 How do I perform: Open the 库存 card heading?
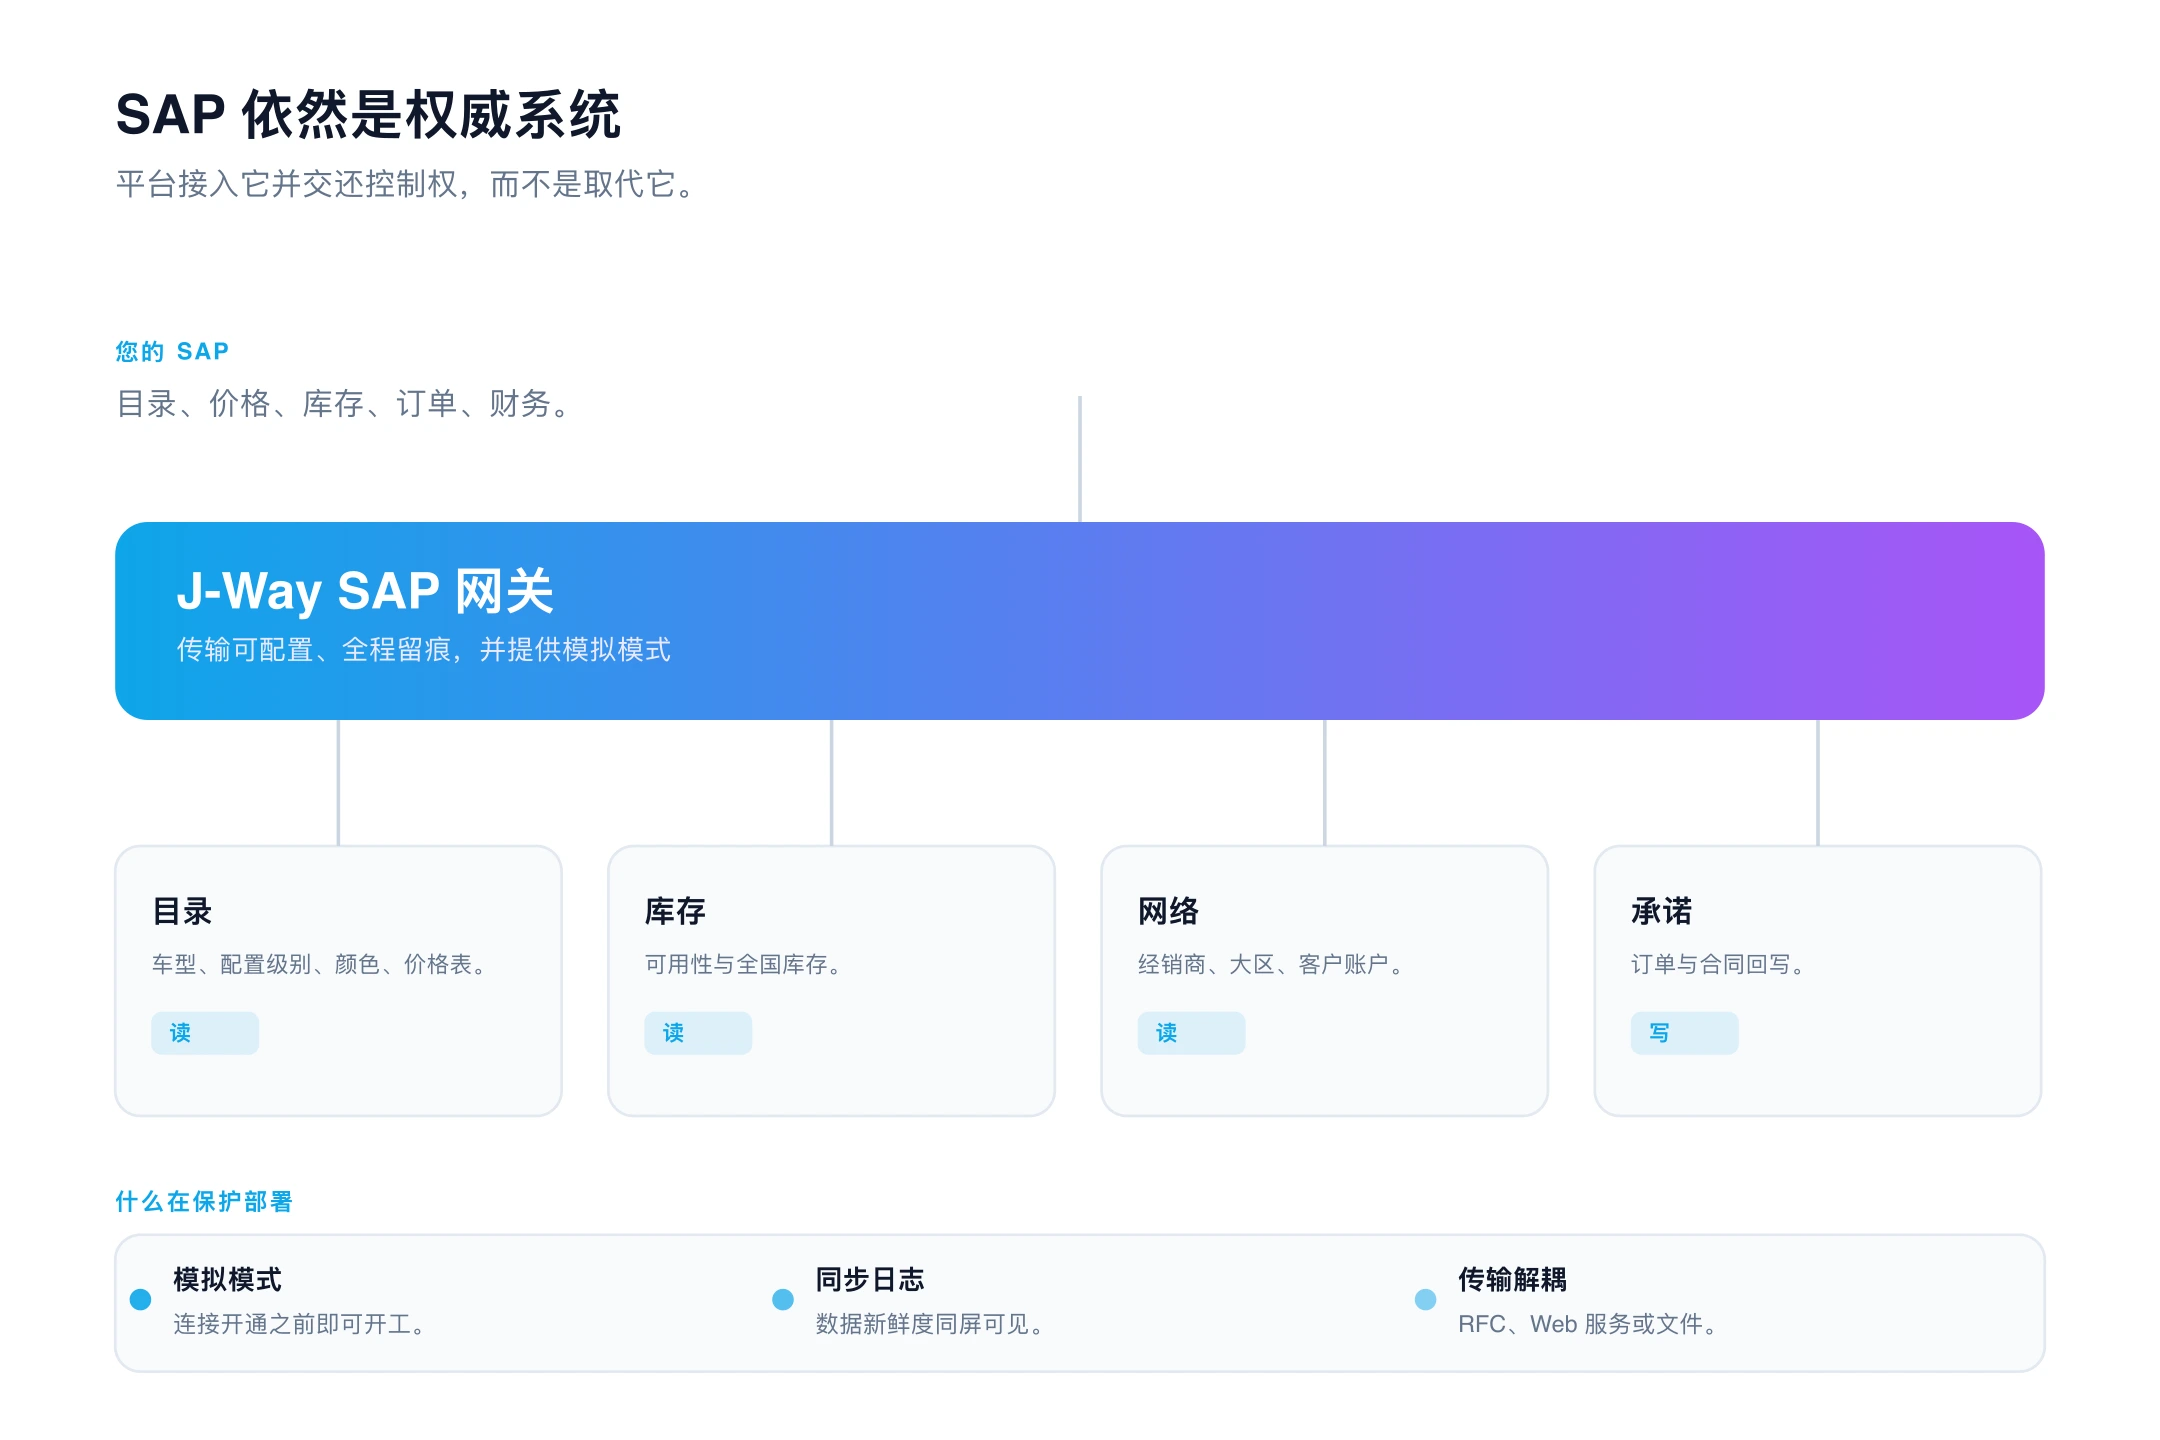pyautogui.click(x=675, y=911)
